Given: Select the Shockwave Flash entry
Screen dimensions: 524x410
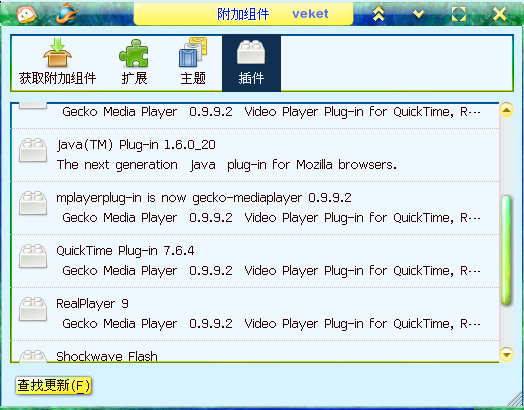Looking at the screenshot, I should (255, 351).
